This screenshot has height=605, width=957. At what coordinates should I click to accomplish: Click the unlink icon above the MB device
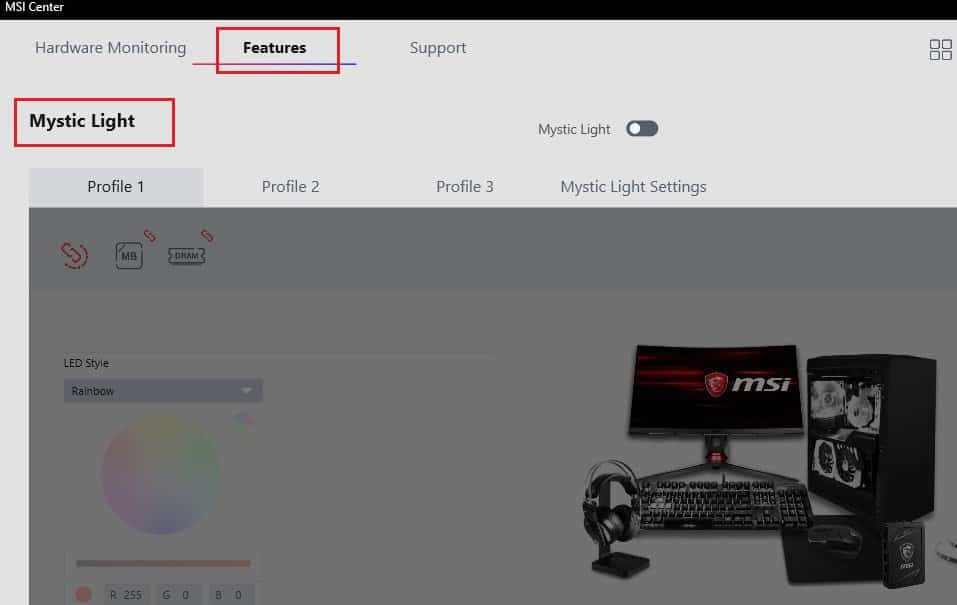pyautogui.click(x=150, y=235)
